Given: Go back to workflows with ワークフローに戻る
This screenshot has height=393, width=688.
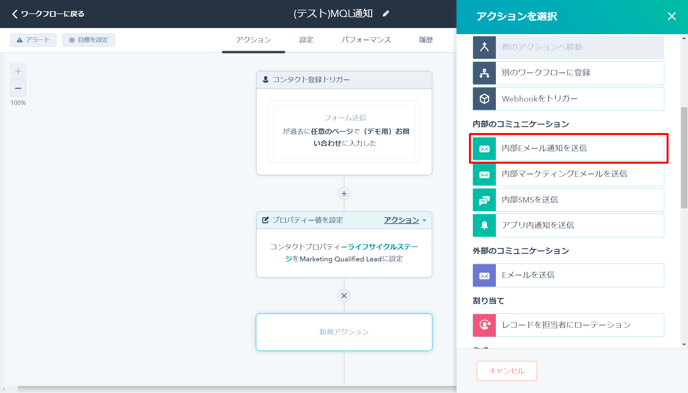Looking at the screenshot, I should (x=48, y=14).
